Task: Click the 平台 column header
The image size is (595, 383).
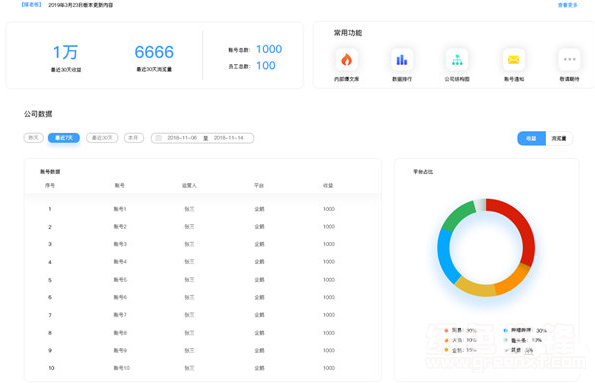Action: 259,186
